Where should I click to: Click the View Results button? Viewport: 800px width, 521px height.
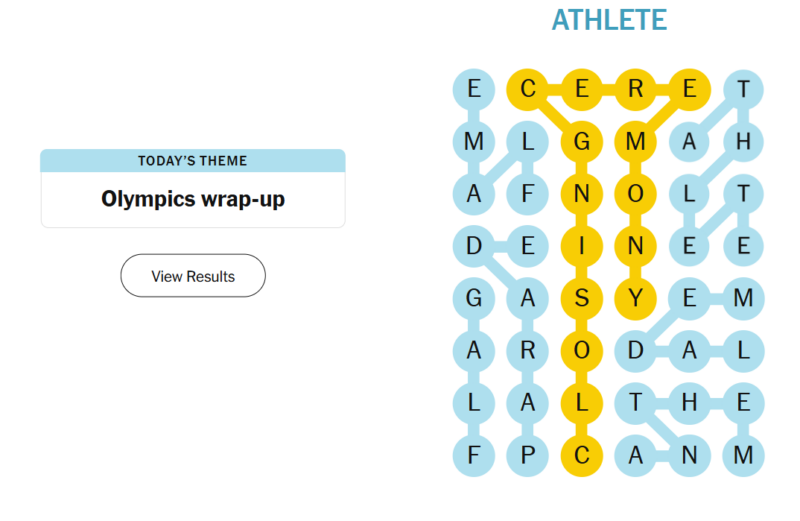[193, 276]
